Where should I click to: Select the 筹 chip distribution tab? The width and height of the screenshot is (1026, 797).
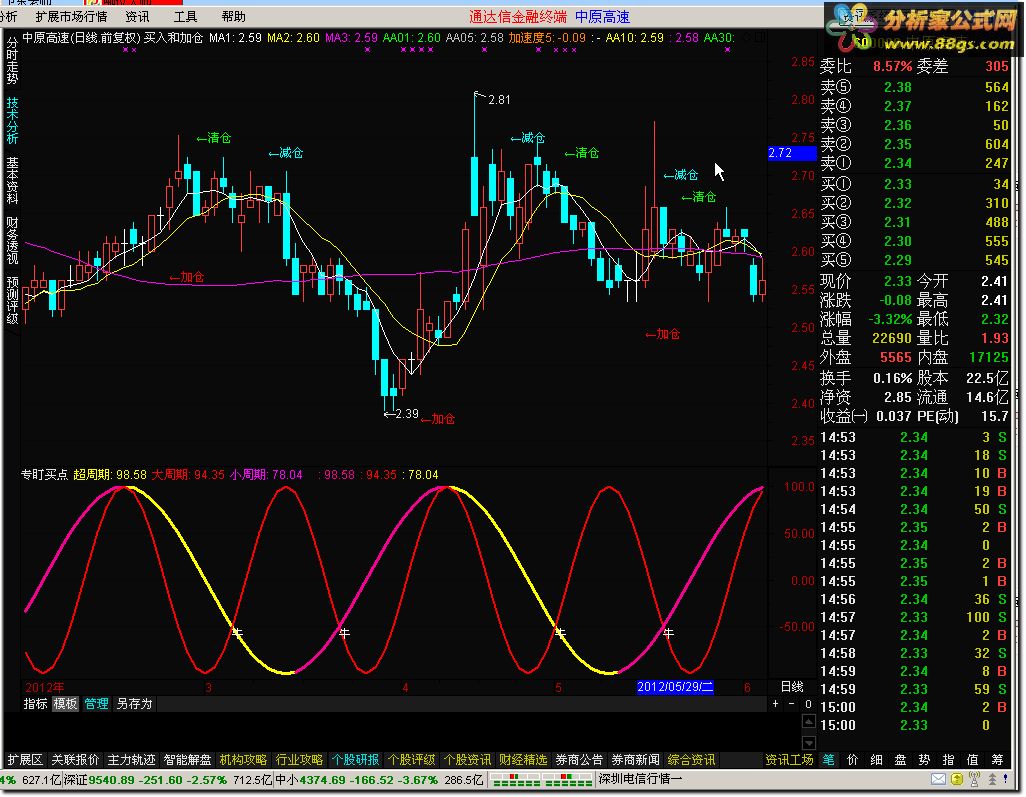tap(997, 760)
